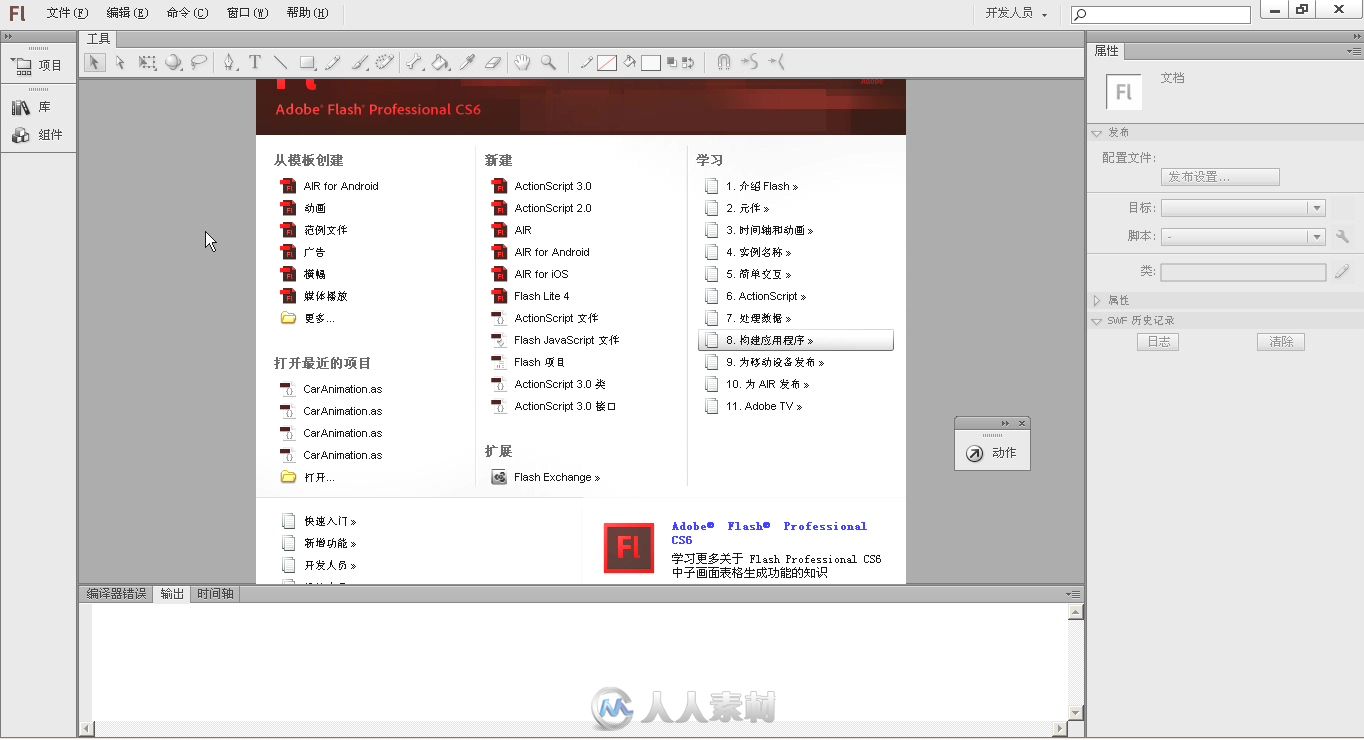Switch to the 时间轴 tab
The image size is (1364, 740).
click(x=215, y=593)
